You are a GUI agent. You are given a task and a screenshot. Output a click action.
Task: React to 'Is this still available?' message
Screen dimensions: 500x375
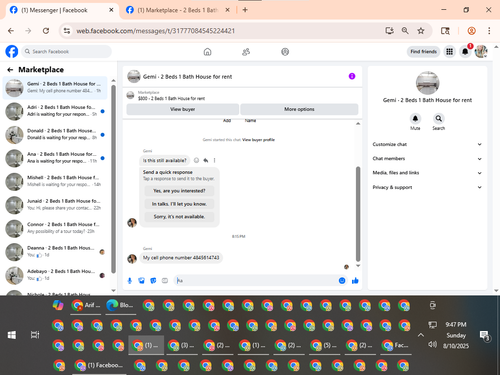click(196, 160)
